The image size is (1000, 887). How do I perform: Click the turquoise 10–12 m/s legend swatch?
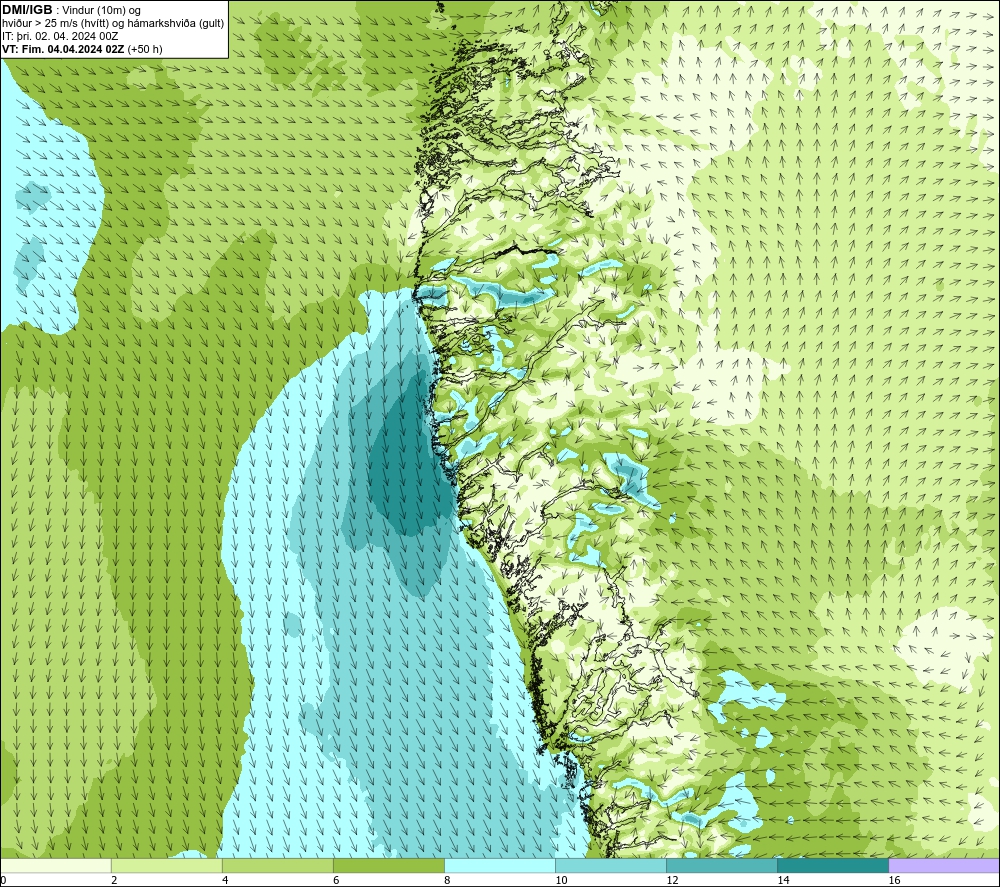coord(611,866)
